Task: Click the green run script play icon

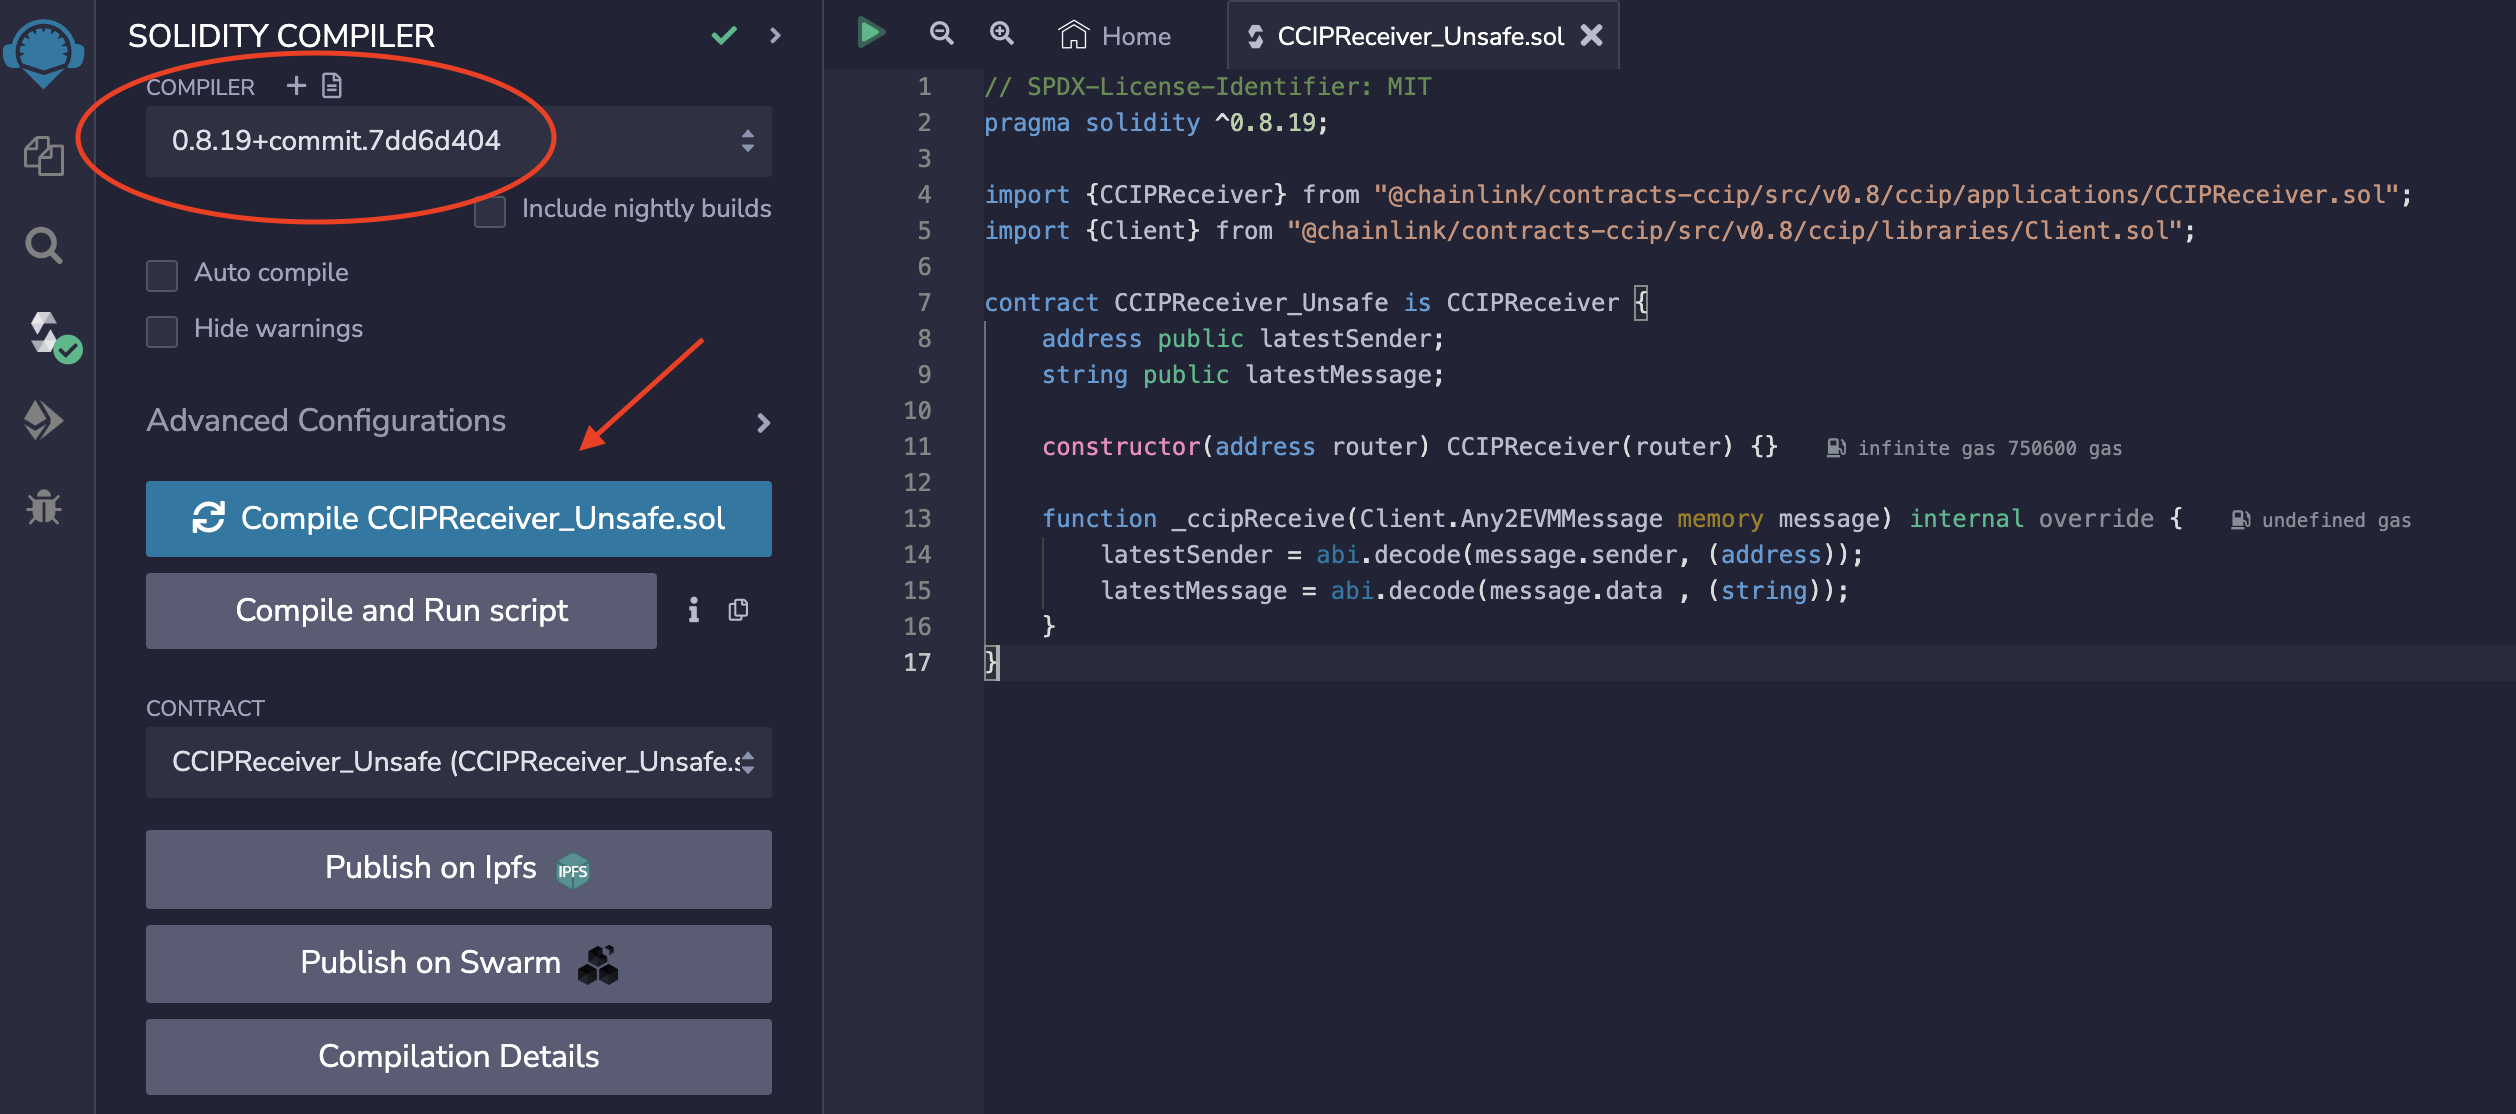Action: (x=871, y=34)
